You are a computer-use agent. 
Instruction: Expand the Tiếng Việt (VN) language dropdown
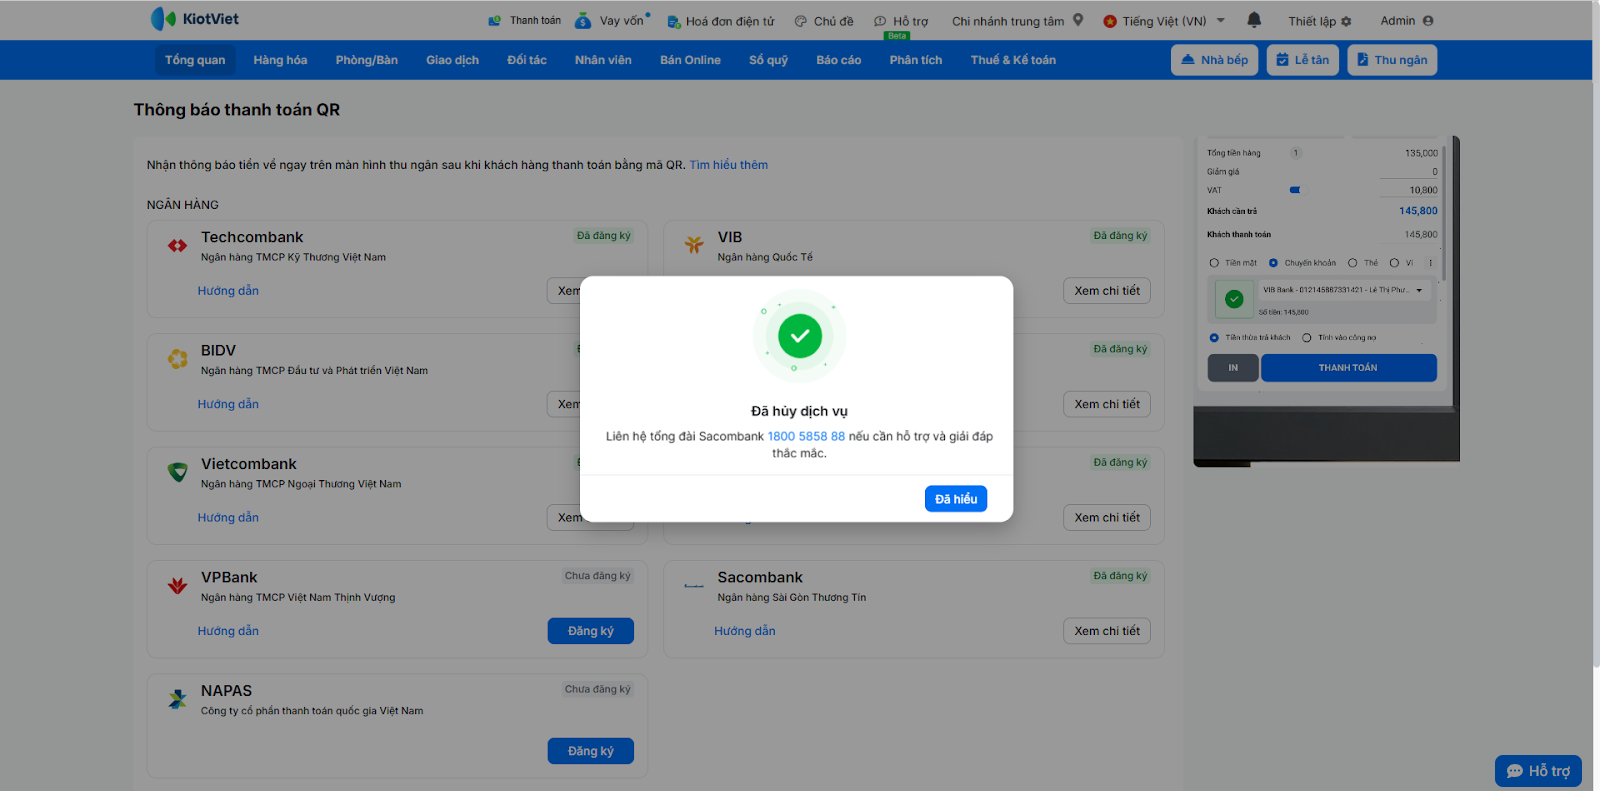click(x=1164, y=21)
